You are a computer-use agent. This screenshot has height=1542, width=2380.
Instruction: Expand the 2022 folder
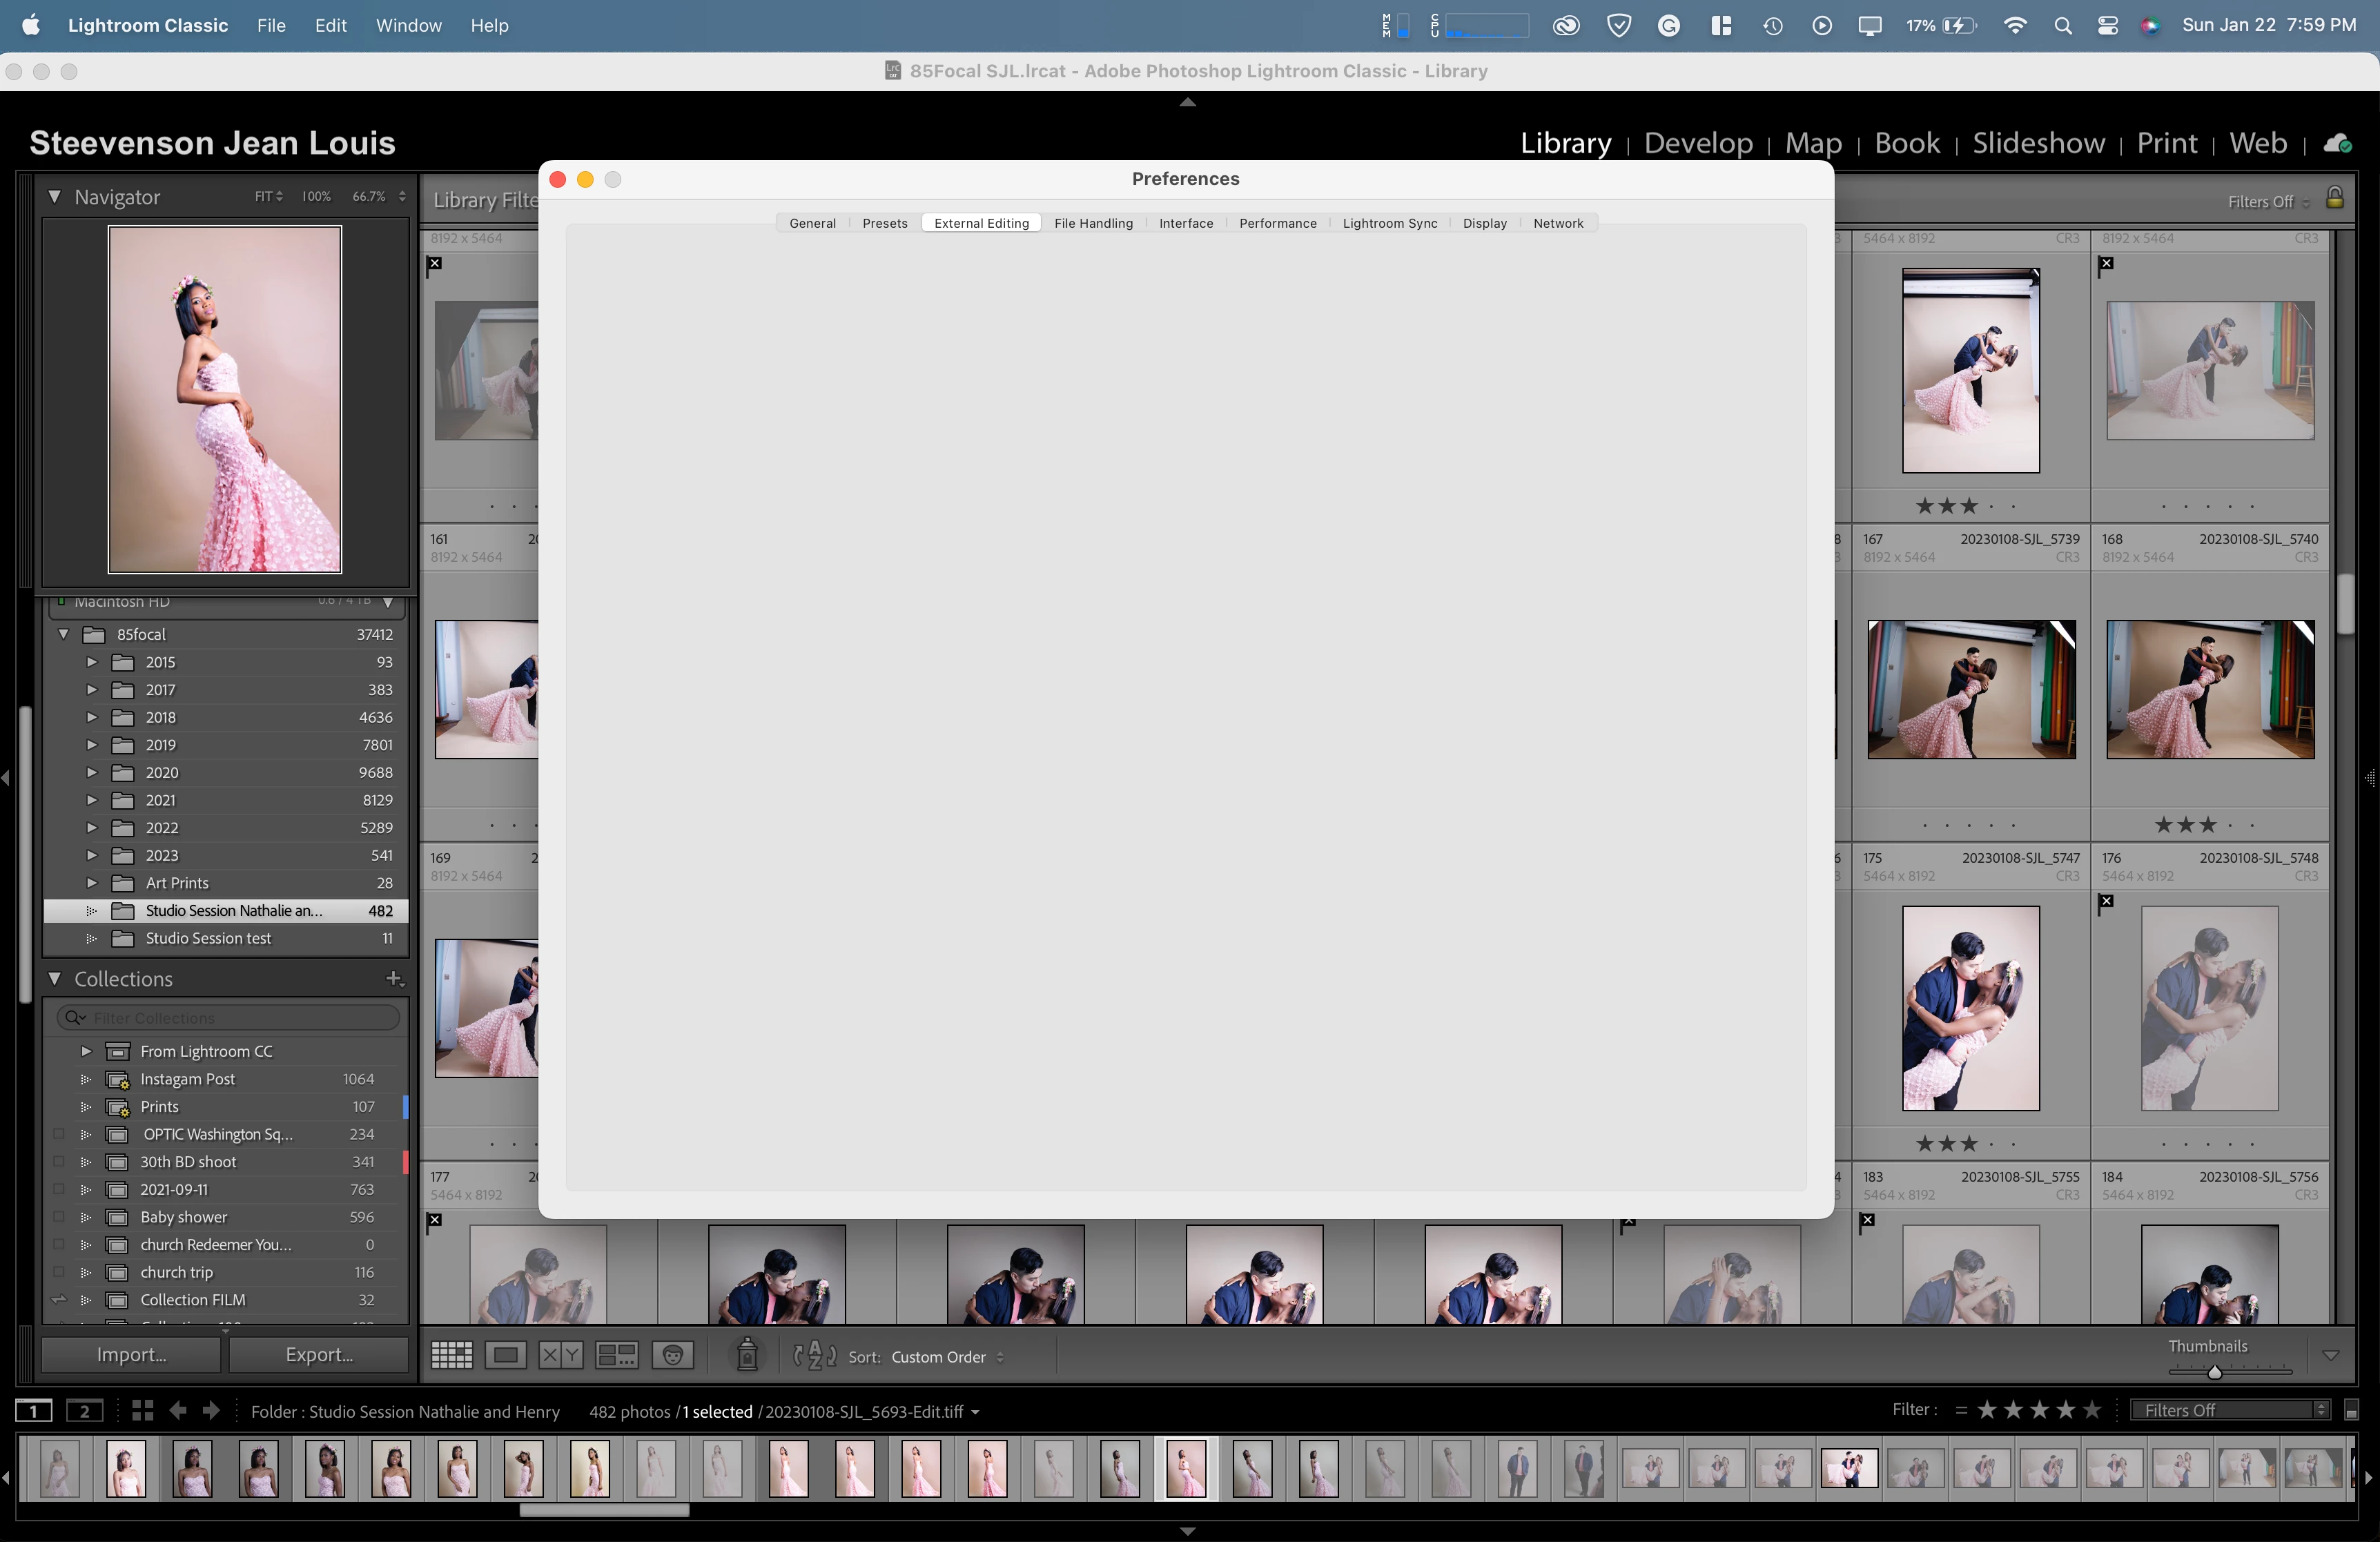92,828
